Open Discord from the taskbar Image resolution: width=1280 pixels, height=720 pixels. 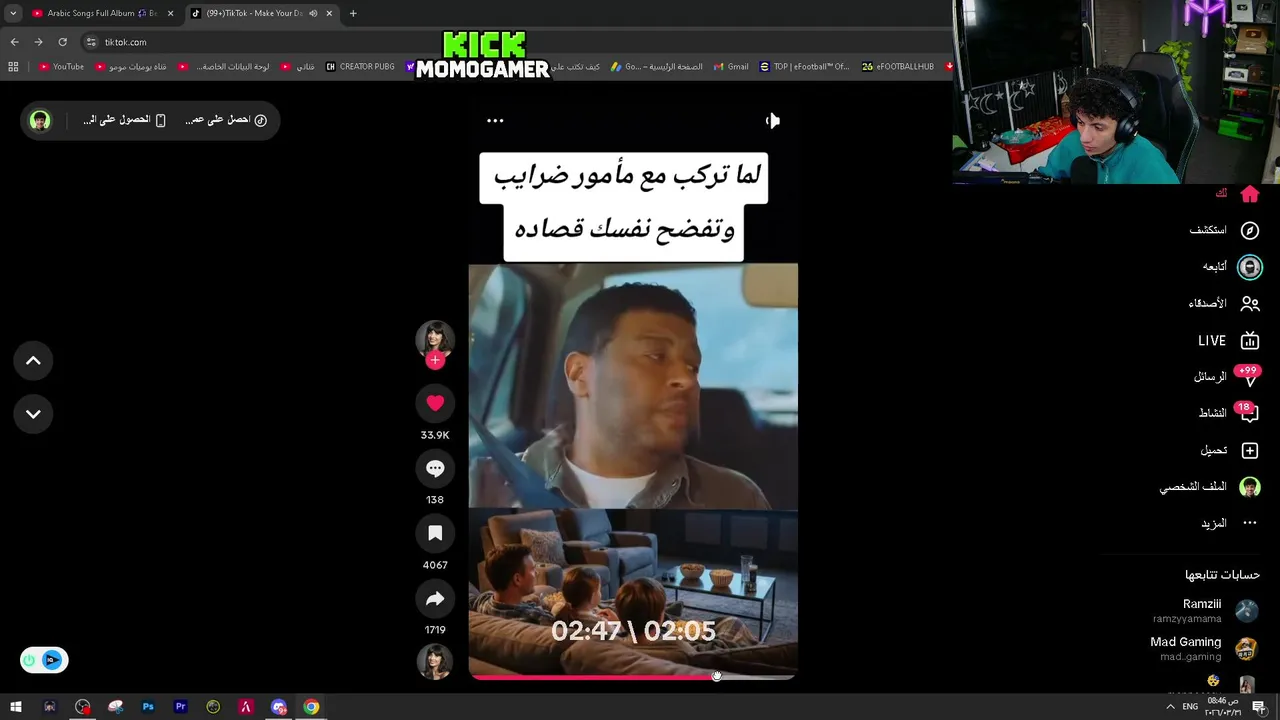279,707
